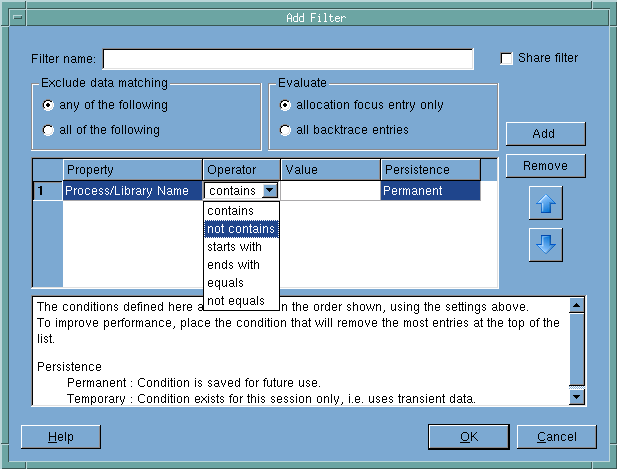
Task: Select 'all of the following' radio option
Action: [49, 130]
